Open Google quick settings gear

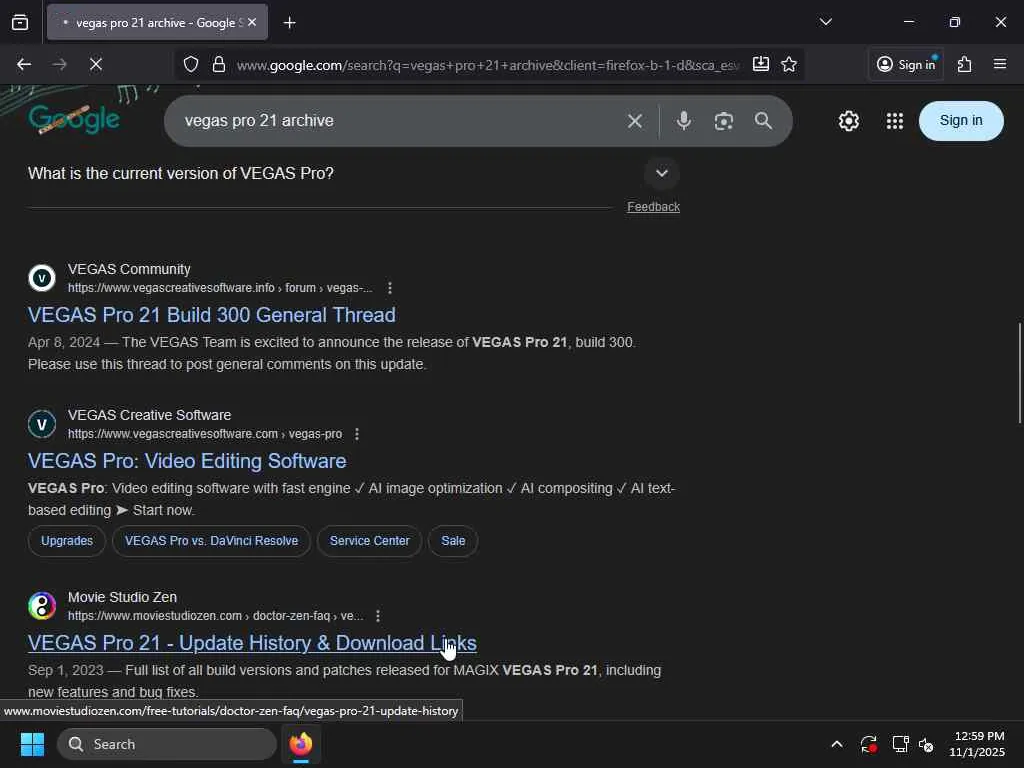[848, 121]
